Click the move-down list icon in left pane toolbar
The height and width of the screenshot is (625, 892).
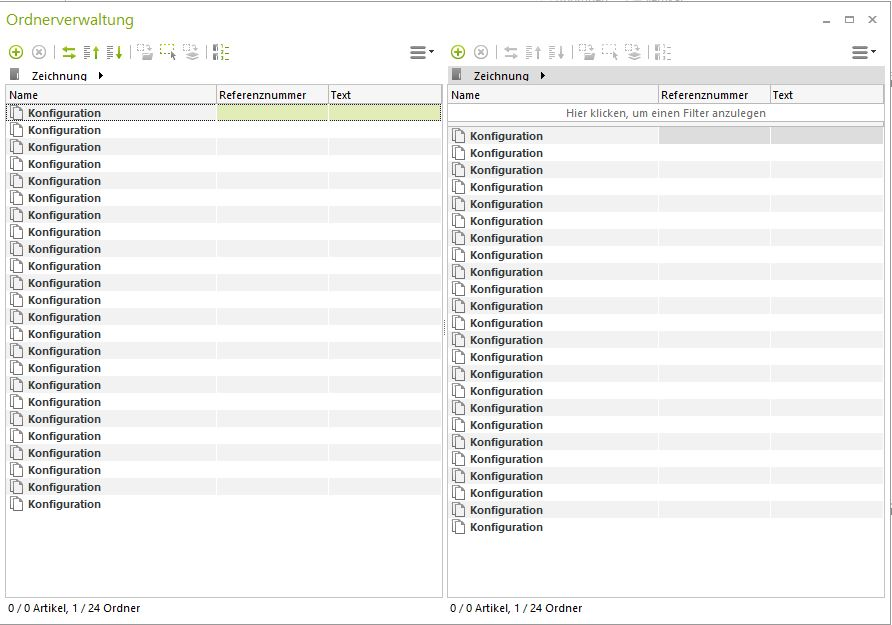(x=114, y=52)
